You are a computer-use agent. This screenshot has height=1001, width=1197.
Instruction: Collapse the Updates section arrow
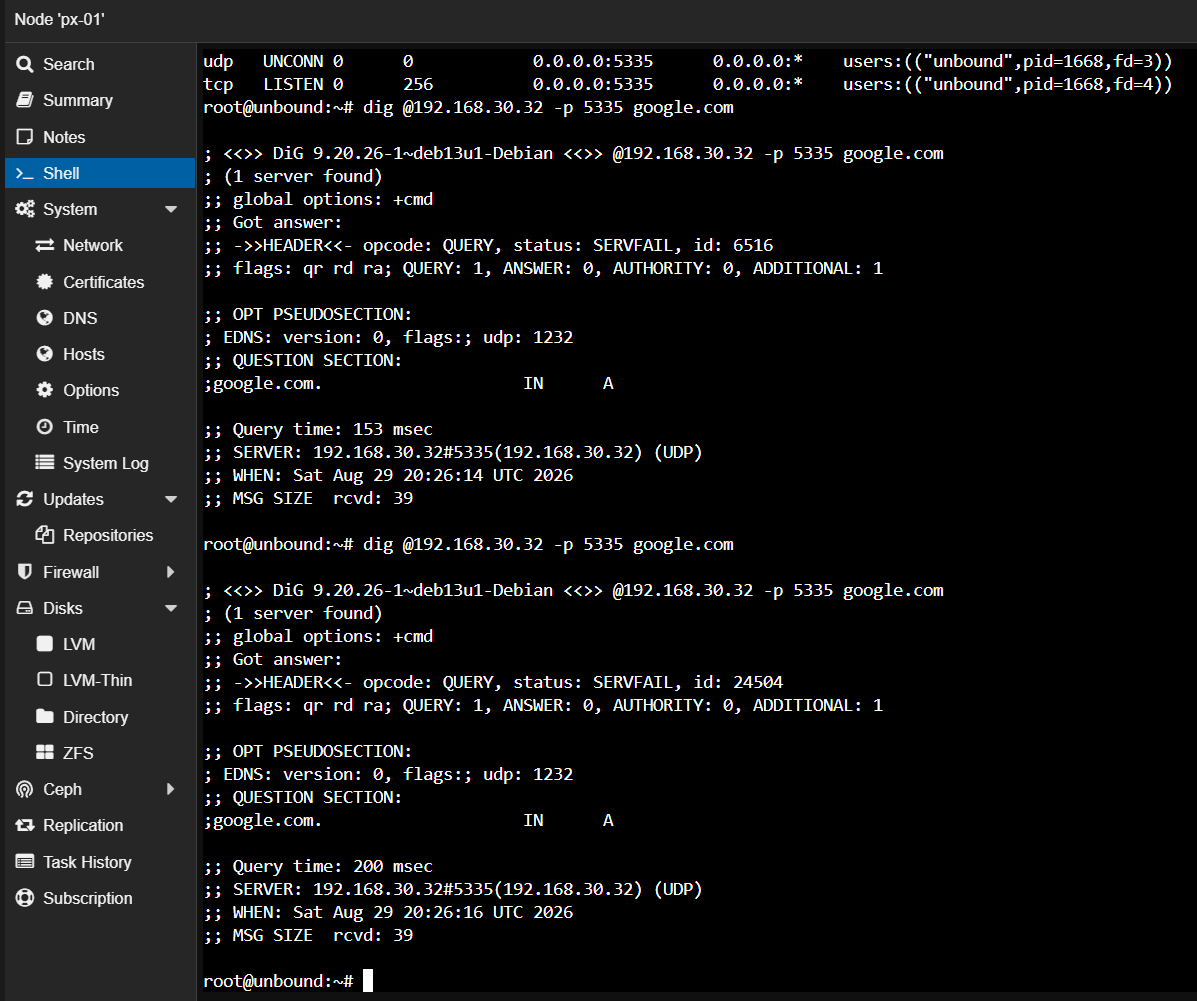171,499
